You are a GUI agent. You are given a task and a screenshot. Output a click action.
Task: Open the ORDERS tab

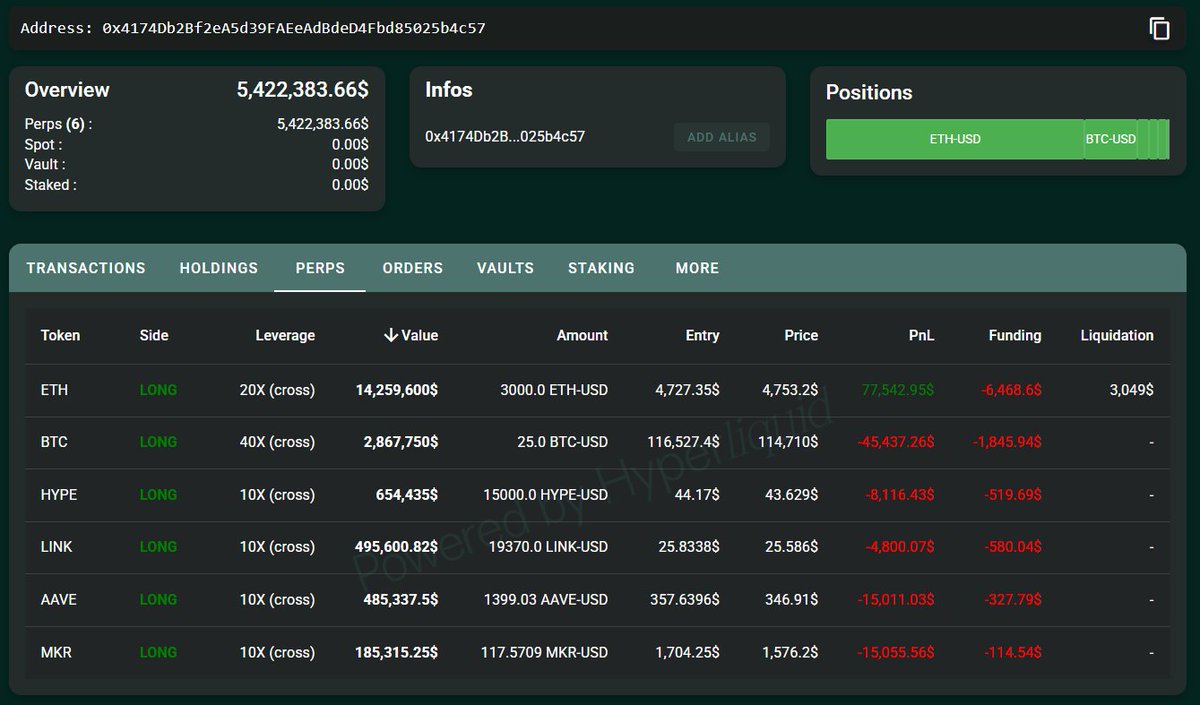413,268
